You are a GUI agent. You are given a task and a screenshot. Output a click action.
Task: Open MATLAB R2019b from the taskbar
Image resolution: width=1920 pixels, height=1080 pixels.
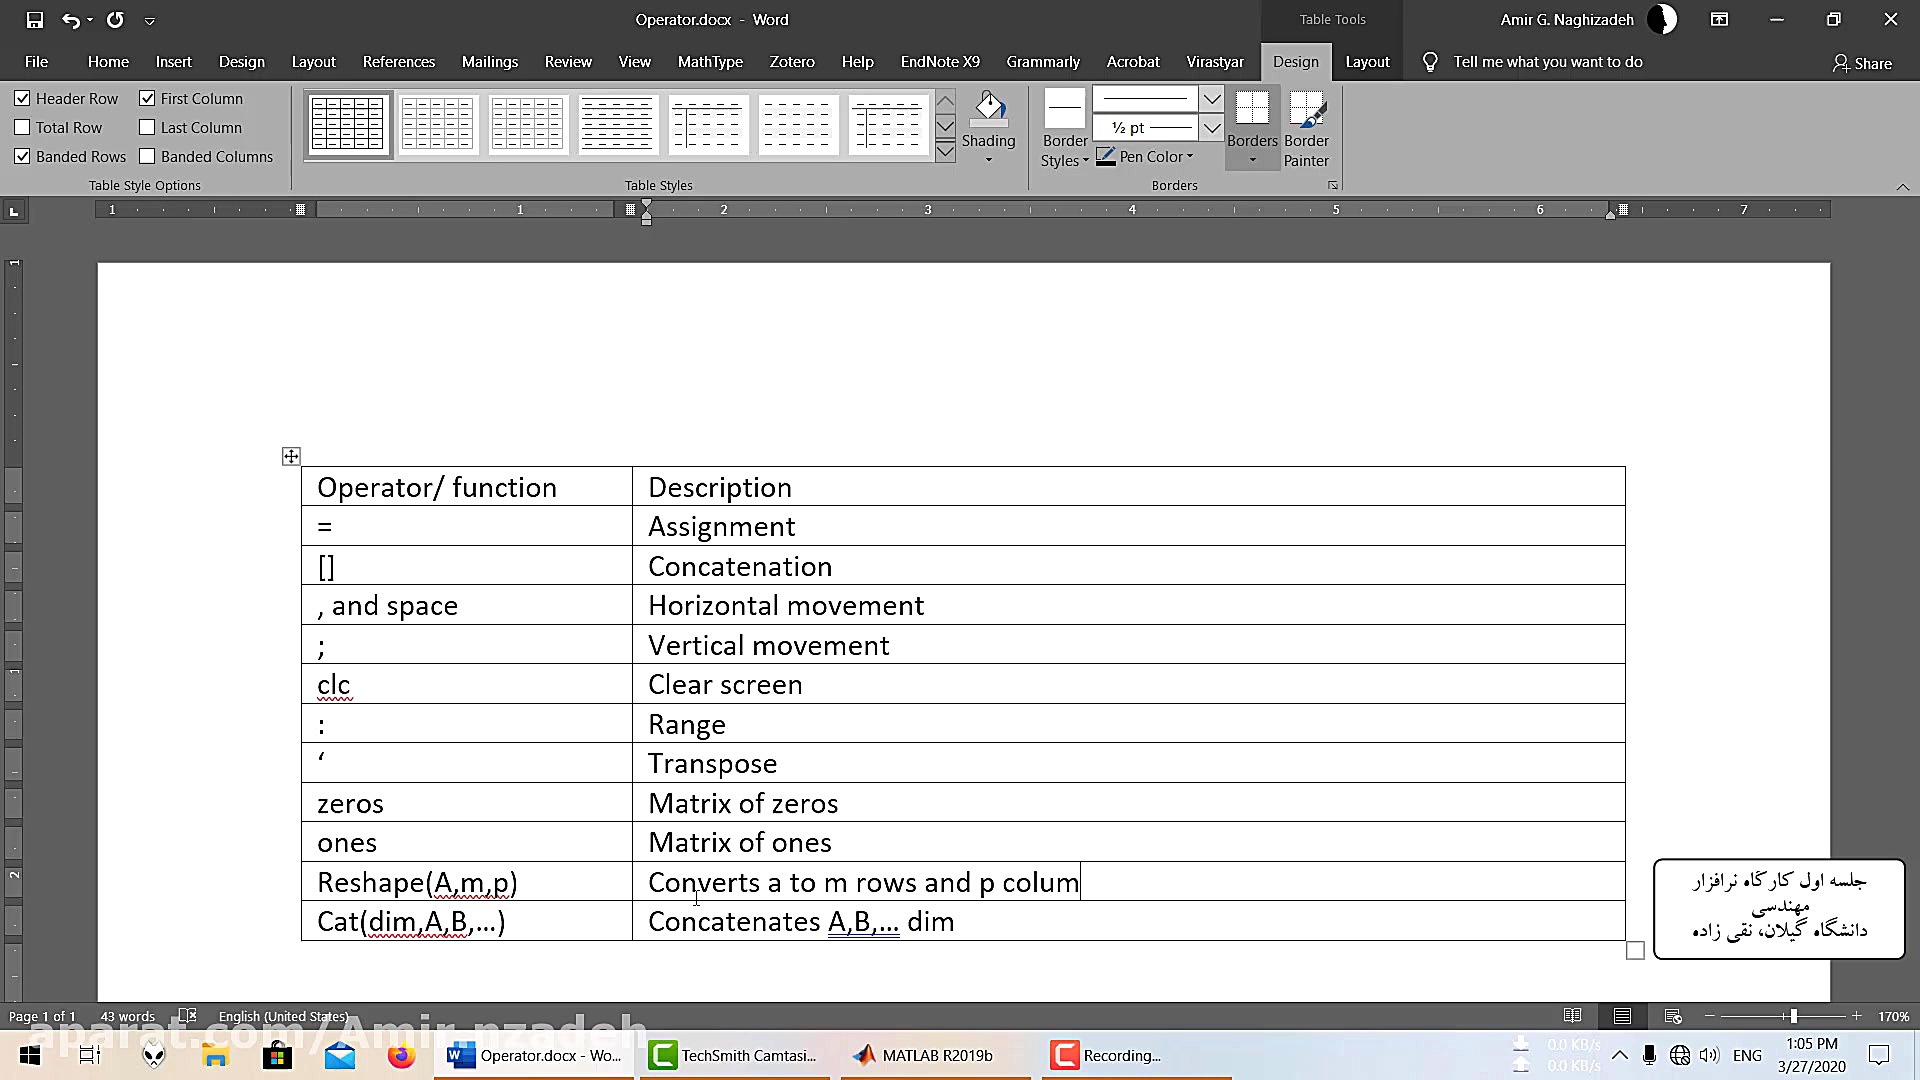(925, 1056)
